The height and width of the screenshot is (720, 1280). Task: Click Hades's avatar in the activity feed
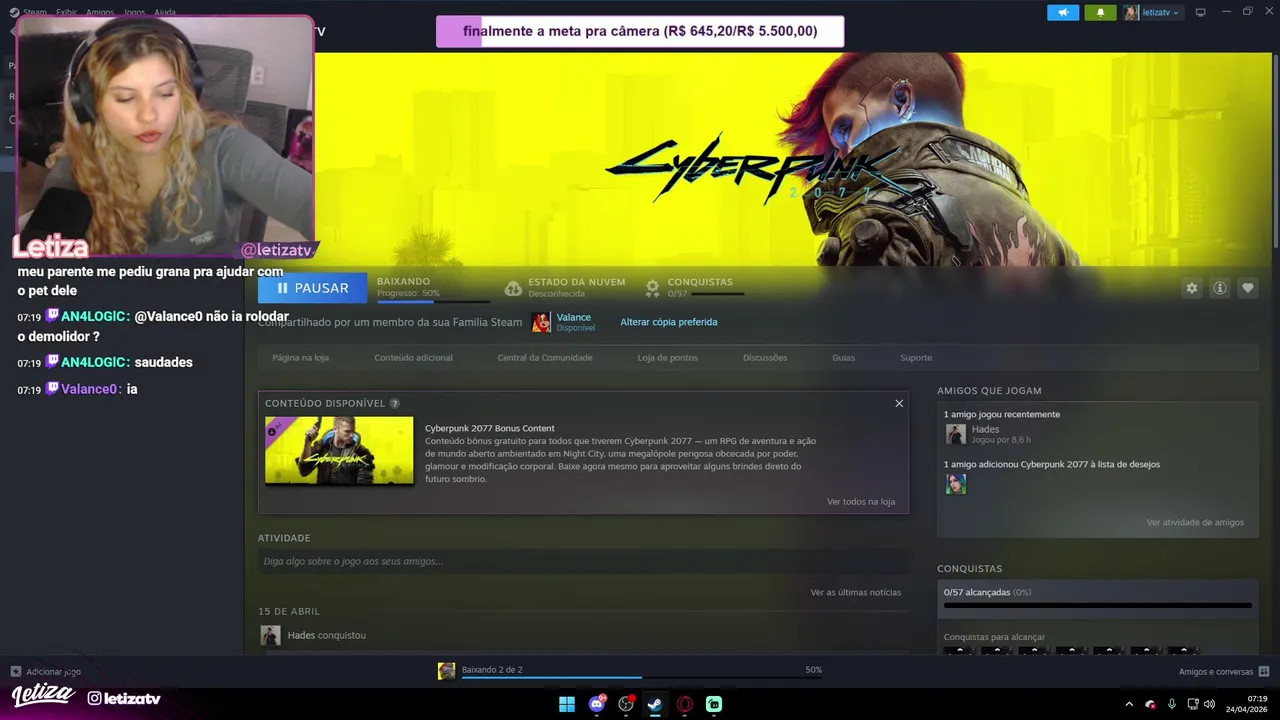(270, 635)
